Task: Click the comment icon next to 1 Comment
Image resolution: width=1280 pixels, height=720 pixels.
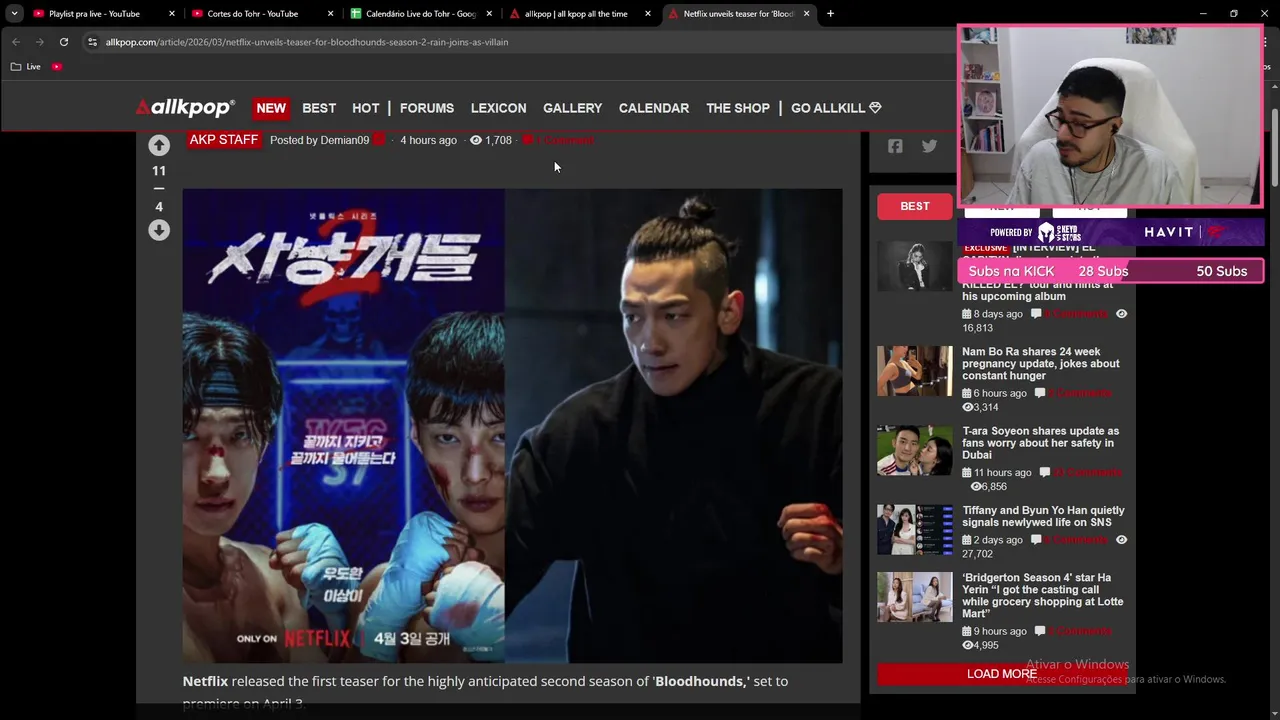Action: point(528,140)
